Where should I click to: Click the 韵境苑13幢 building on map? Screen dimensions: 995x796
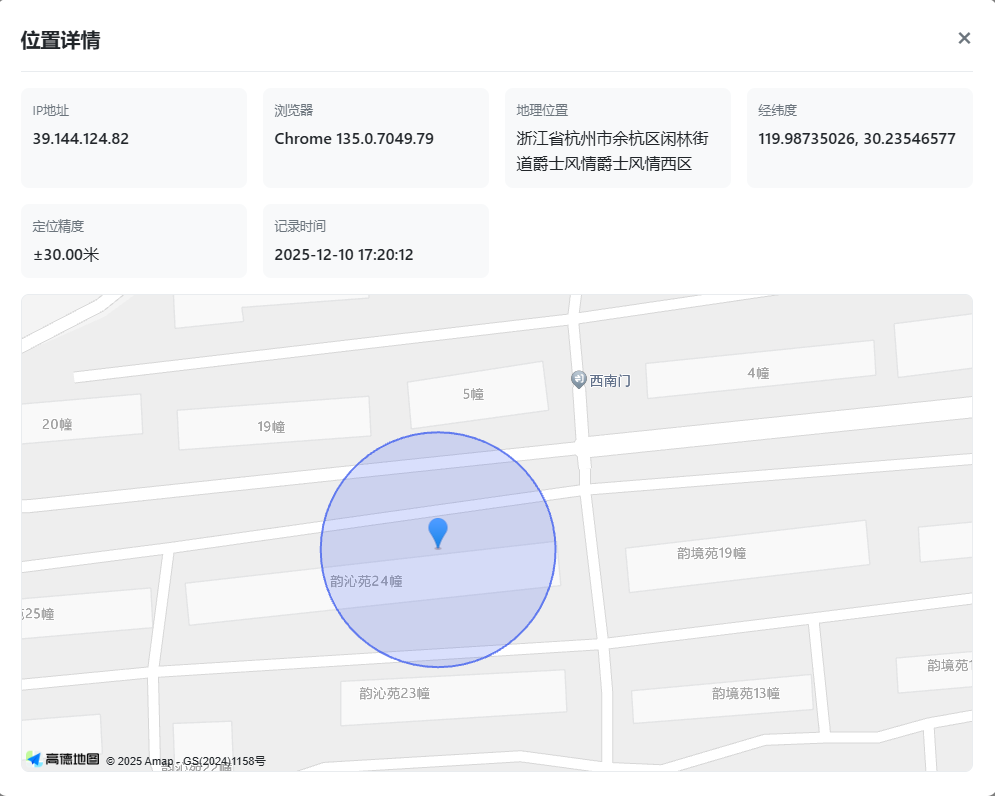point(745,693)
